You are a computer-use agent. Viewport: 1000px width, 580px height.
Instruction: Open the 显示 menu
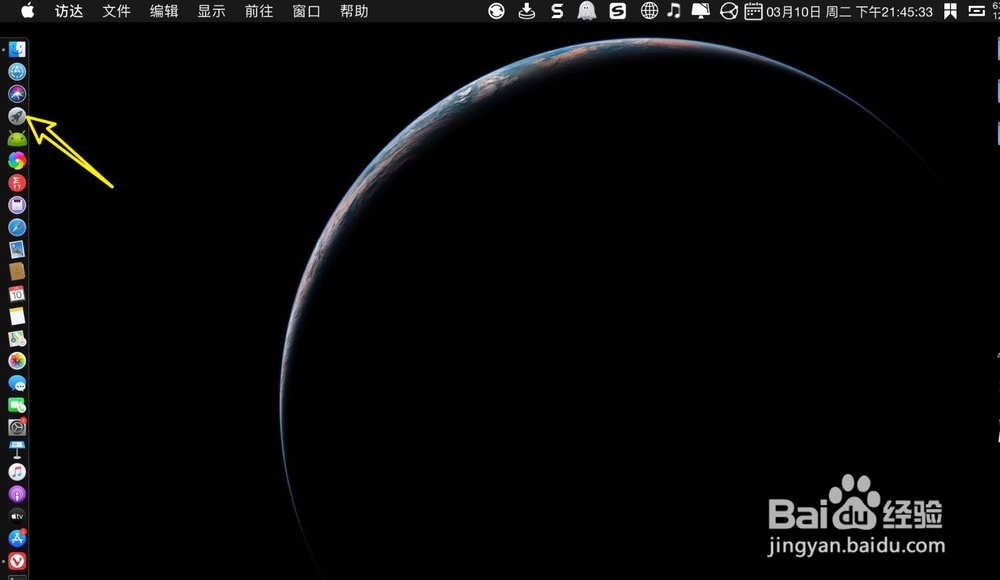coord(211,11)
